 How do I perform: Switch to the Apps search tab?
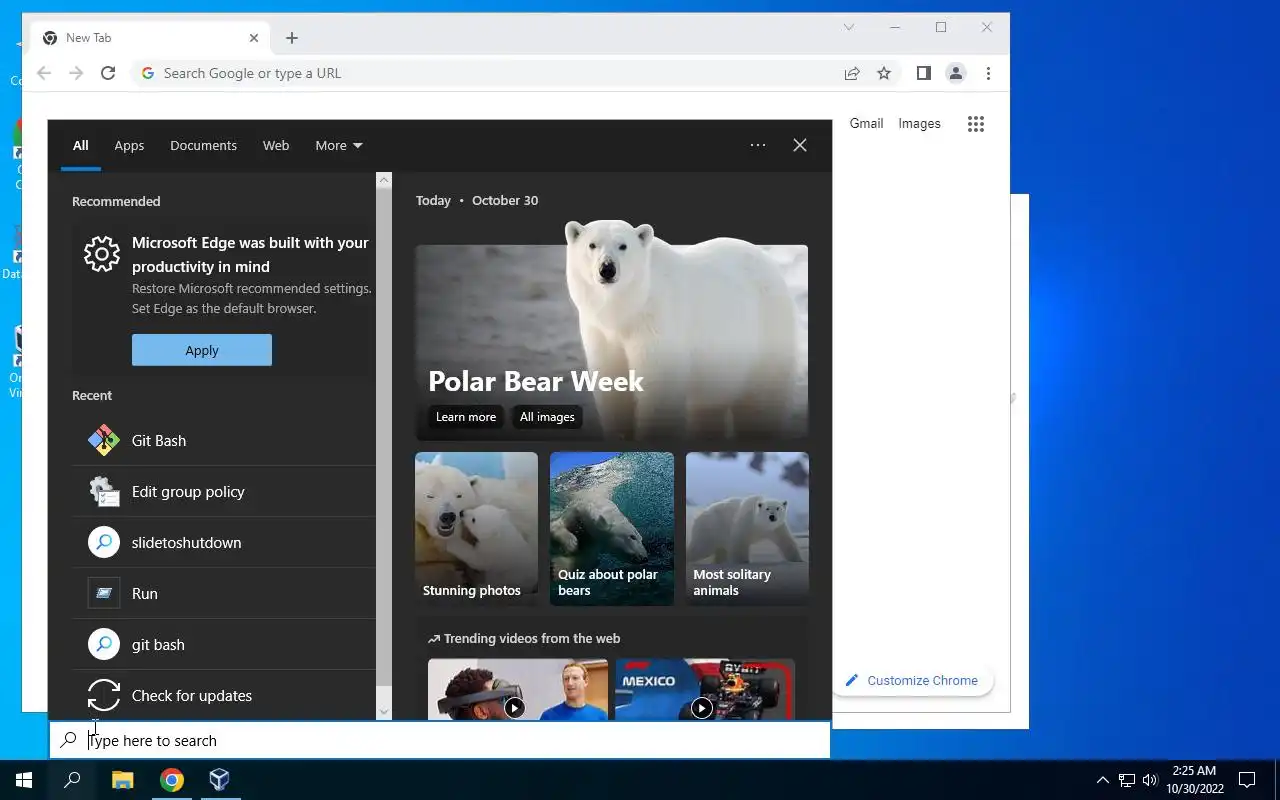click(x=129, y=145)
